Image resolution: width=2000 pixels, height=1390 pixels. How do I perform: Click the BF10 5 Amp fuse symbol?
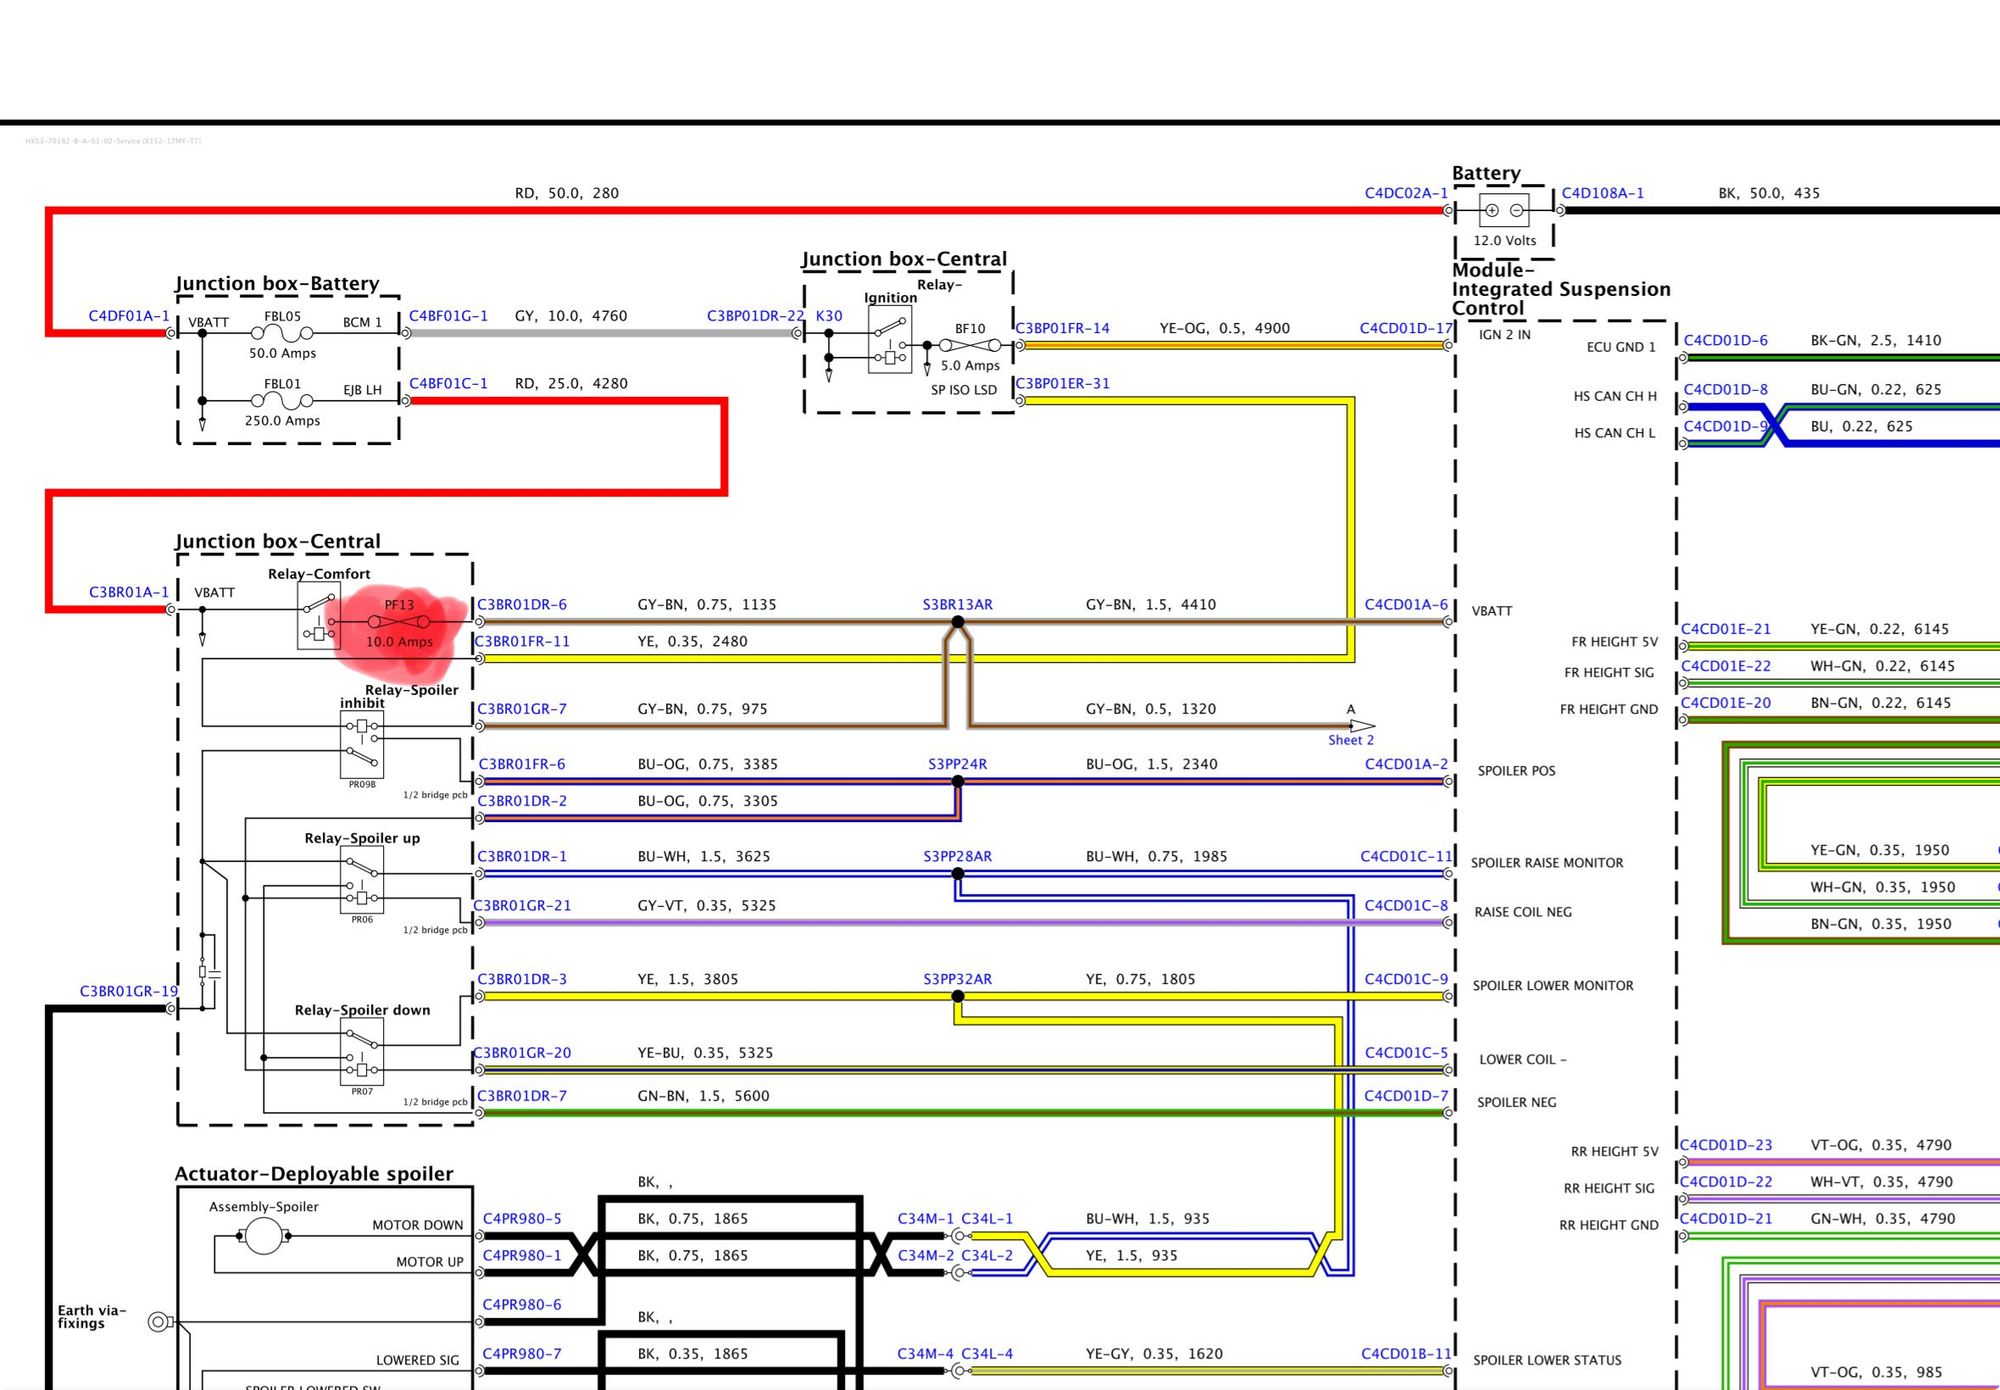pos(969,345)
